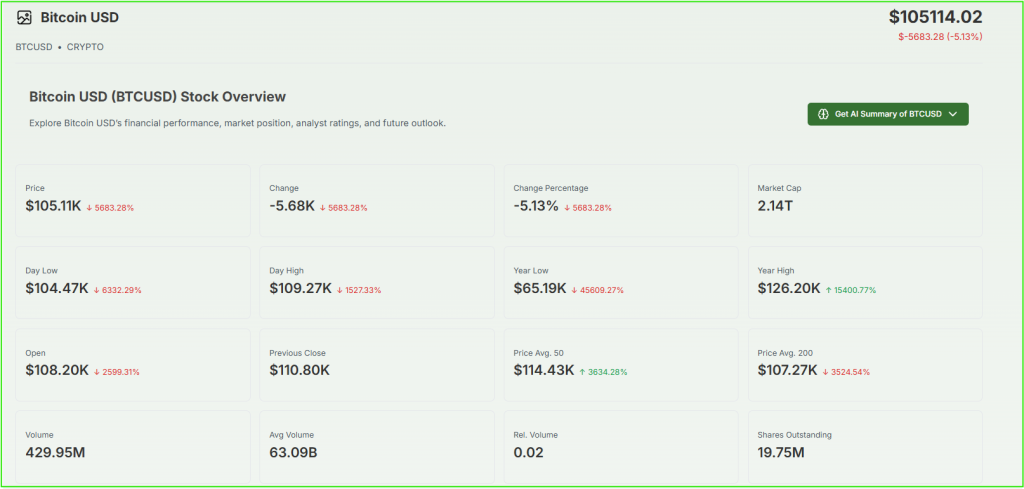Open the Volume 429.95M card

133,446
